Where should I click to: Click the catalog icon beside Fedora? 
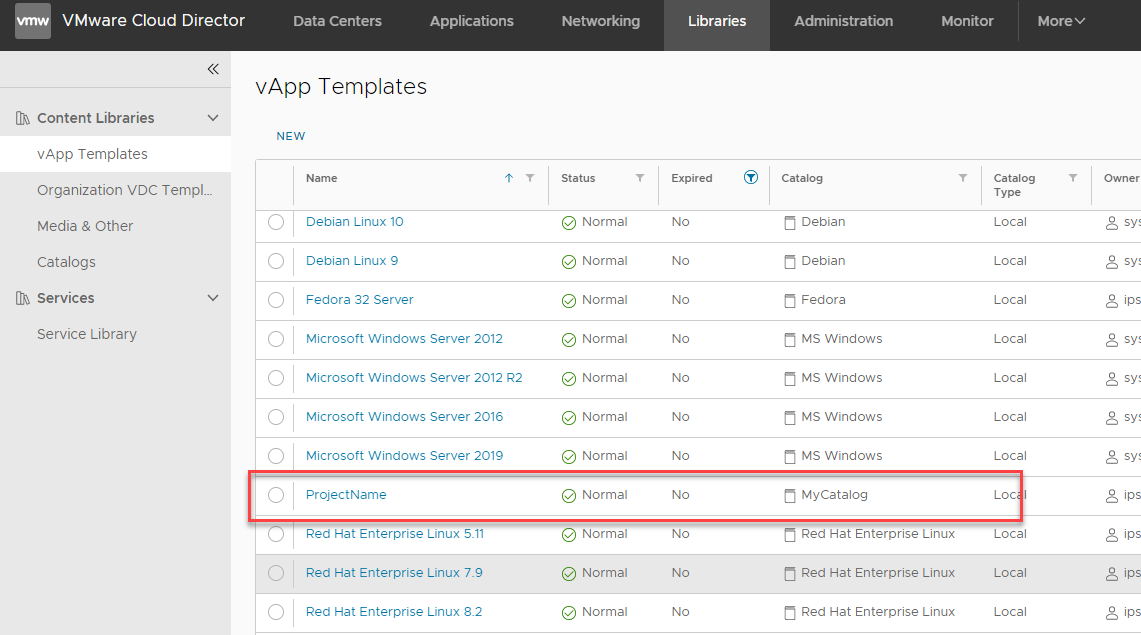click(x=790, y=300)
